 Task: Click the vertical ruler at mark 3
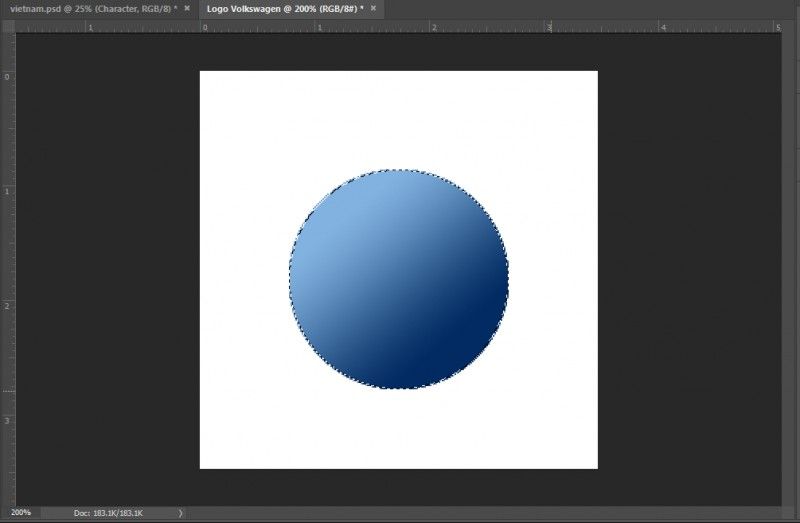coord(6,420)
